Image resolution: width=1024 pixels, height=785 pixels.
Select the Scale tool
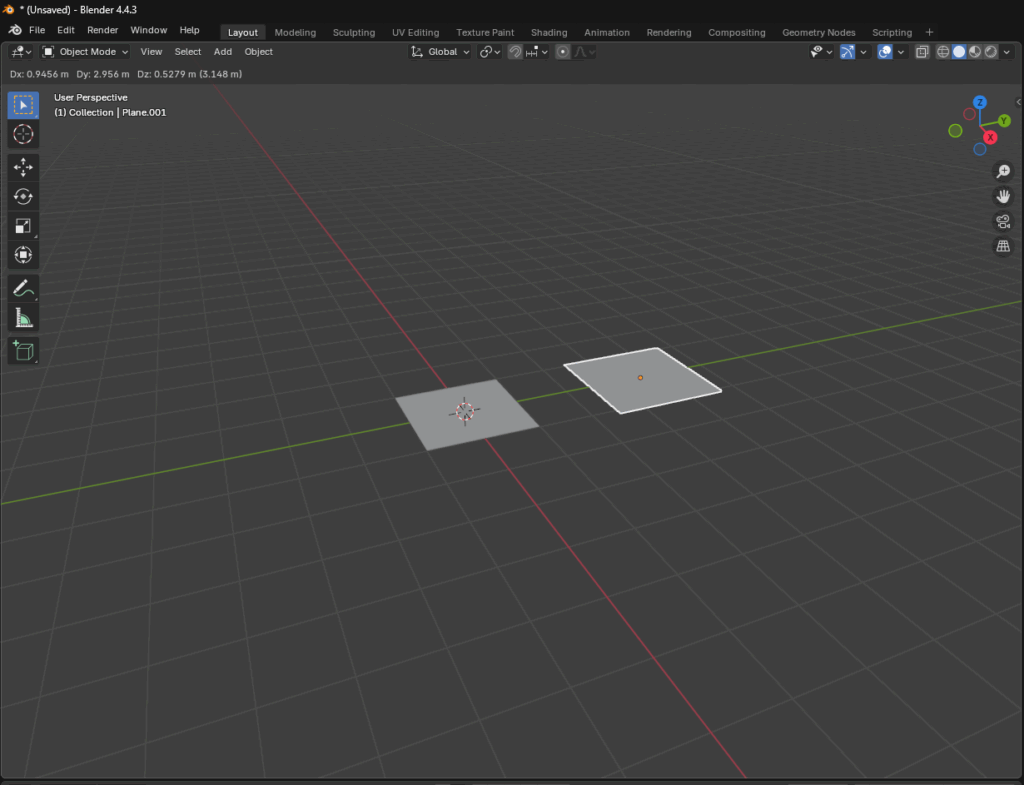pyautogui.click(x=23, y=226)
